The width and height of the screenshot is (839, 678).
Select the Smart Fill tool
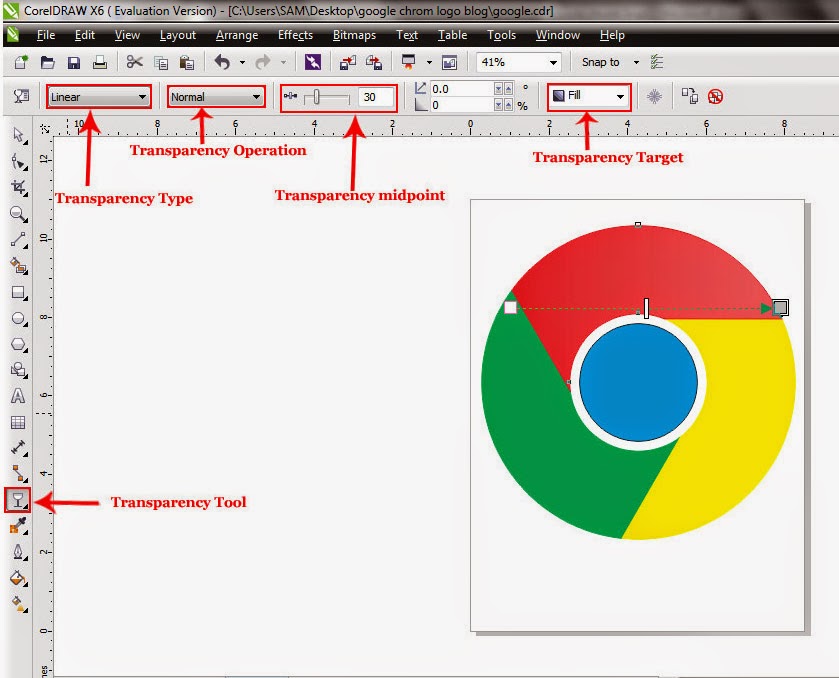(x=19, y=266)
